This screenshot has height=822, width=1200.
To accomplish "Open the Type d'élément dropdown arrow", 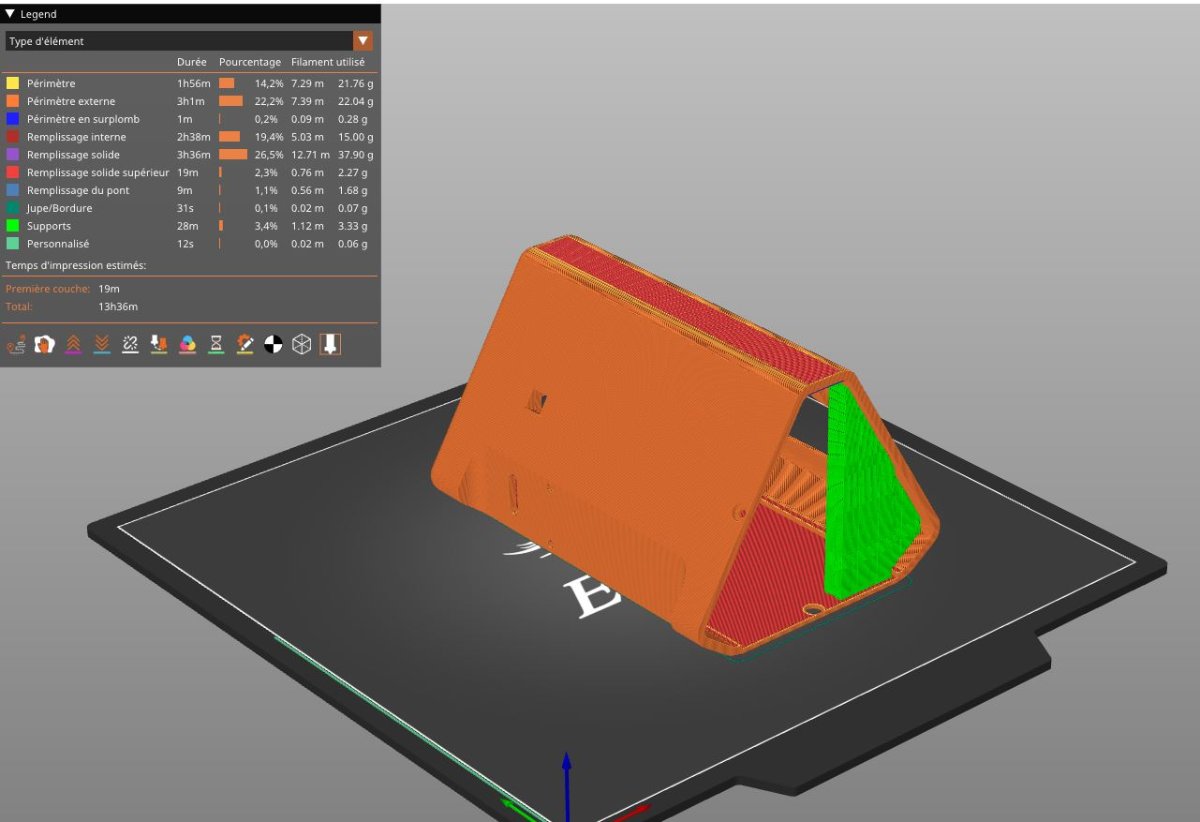I will [x=363, y=41].
